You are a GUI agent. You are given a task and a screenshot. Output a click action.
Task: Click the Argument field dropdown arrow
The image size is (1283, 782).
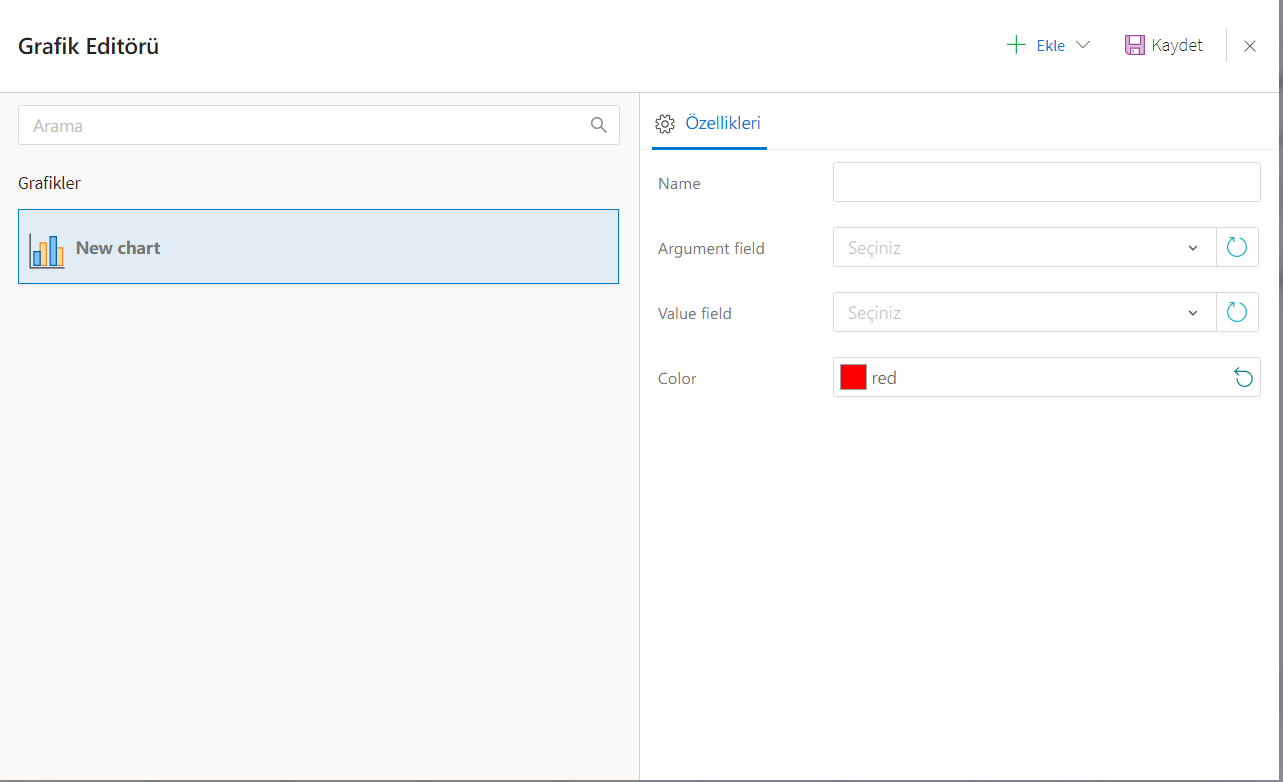coord(1193,248)
